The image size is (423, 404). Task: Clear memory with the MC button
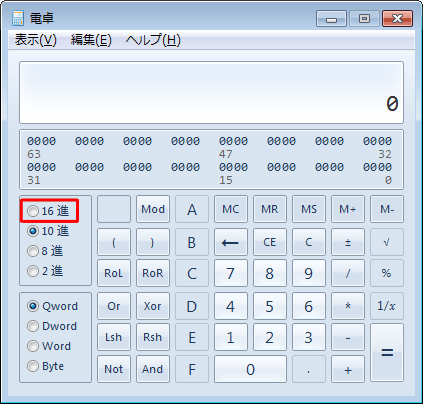click(x=231, y=209)
